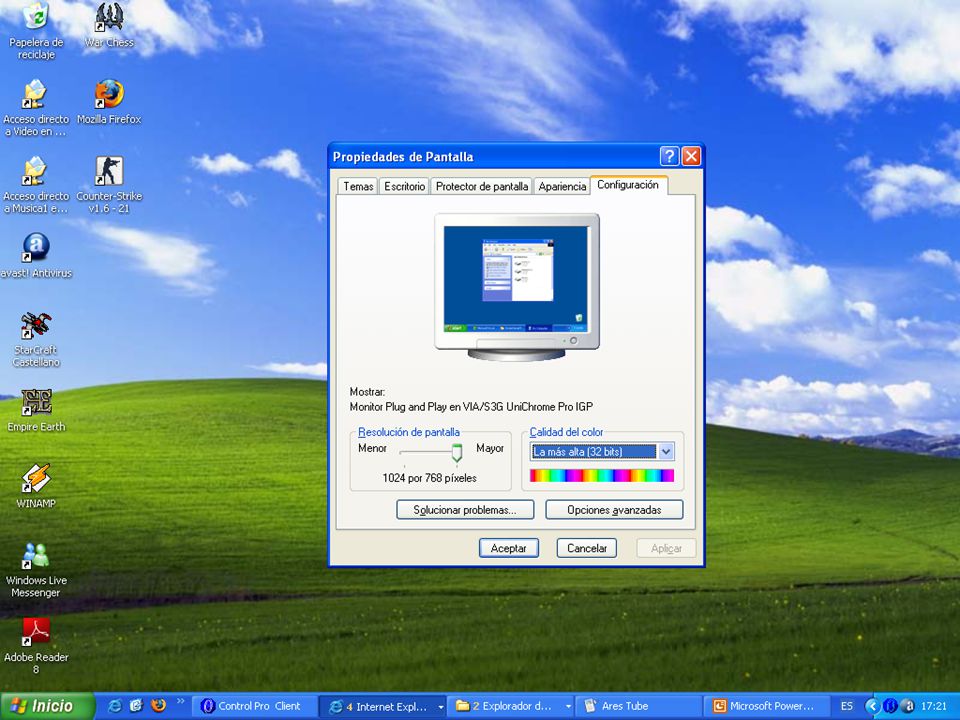Image resolution: width=960 pixels, height=720 pixels.
Task: Select the Counter-Strike v1.6 desktop icon
Action: tap(109, 185)
